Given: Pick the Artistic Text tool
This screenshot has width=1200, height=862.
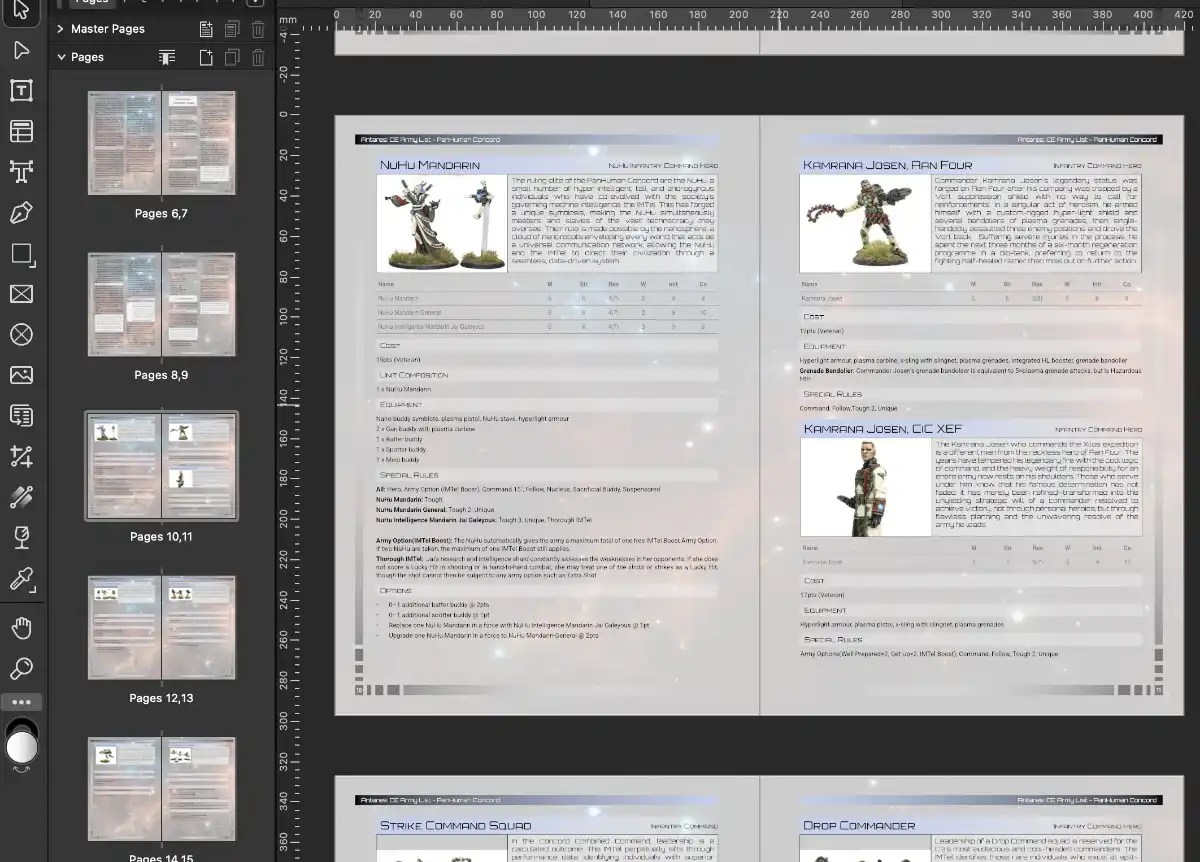Looking at the screenshot, I should [21, 172].
